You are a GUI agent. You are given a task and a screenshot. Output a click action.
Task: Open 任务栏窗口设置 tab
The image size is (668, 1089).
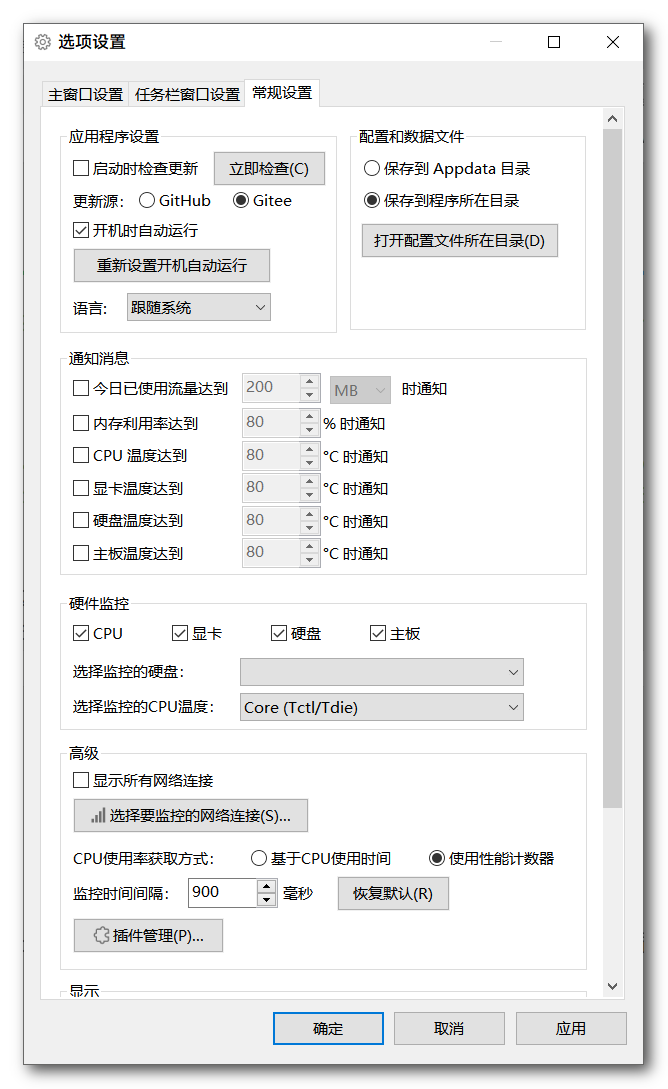187,94
